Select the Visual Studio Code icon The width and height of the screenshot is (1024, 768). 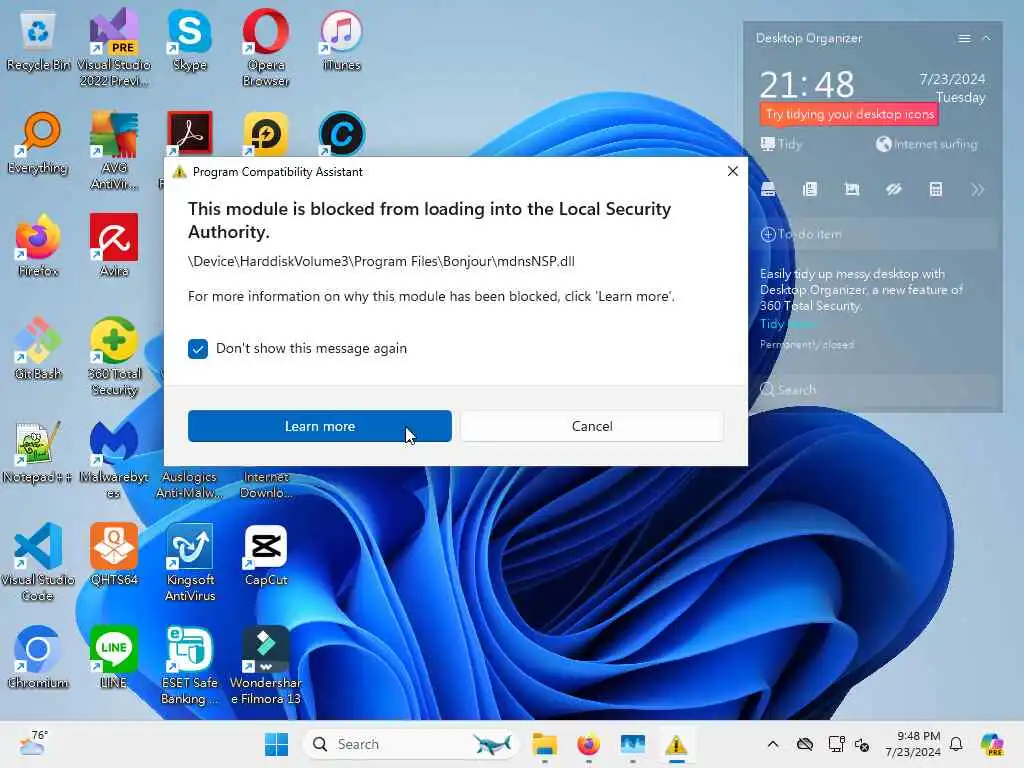point(38,563)
